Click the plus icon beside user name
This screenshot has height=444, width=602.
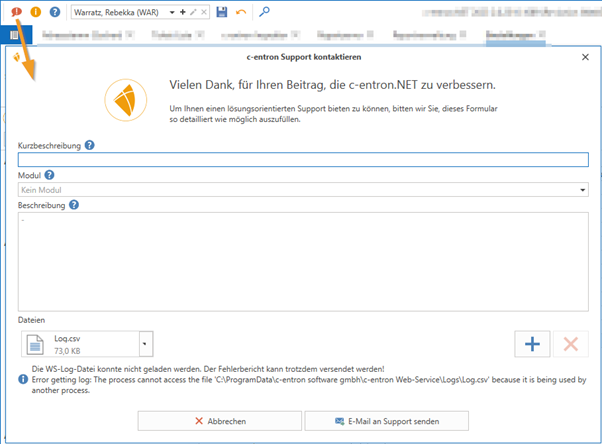click(x=182, y=12)
